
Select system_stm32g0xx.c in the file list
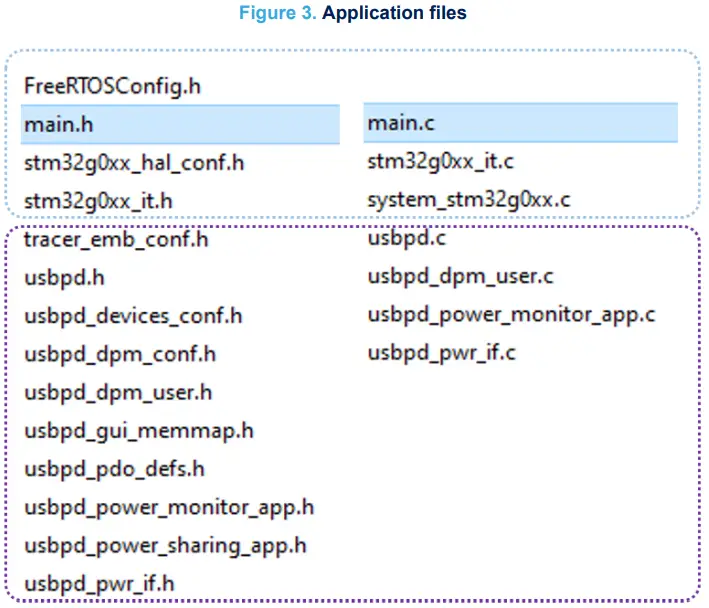pos(469,199)
